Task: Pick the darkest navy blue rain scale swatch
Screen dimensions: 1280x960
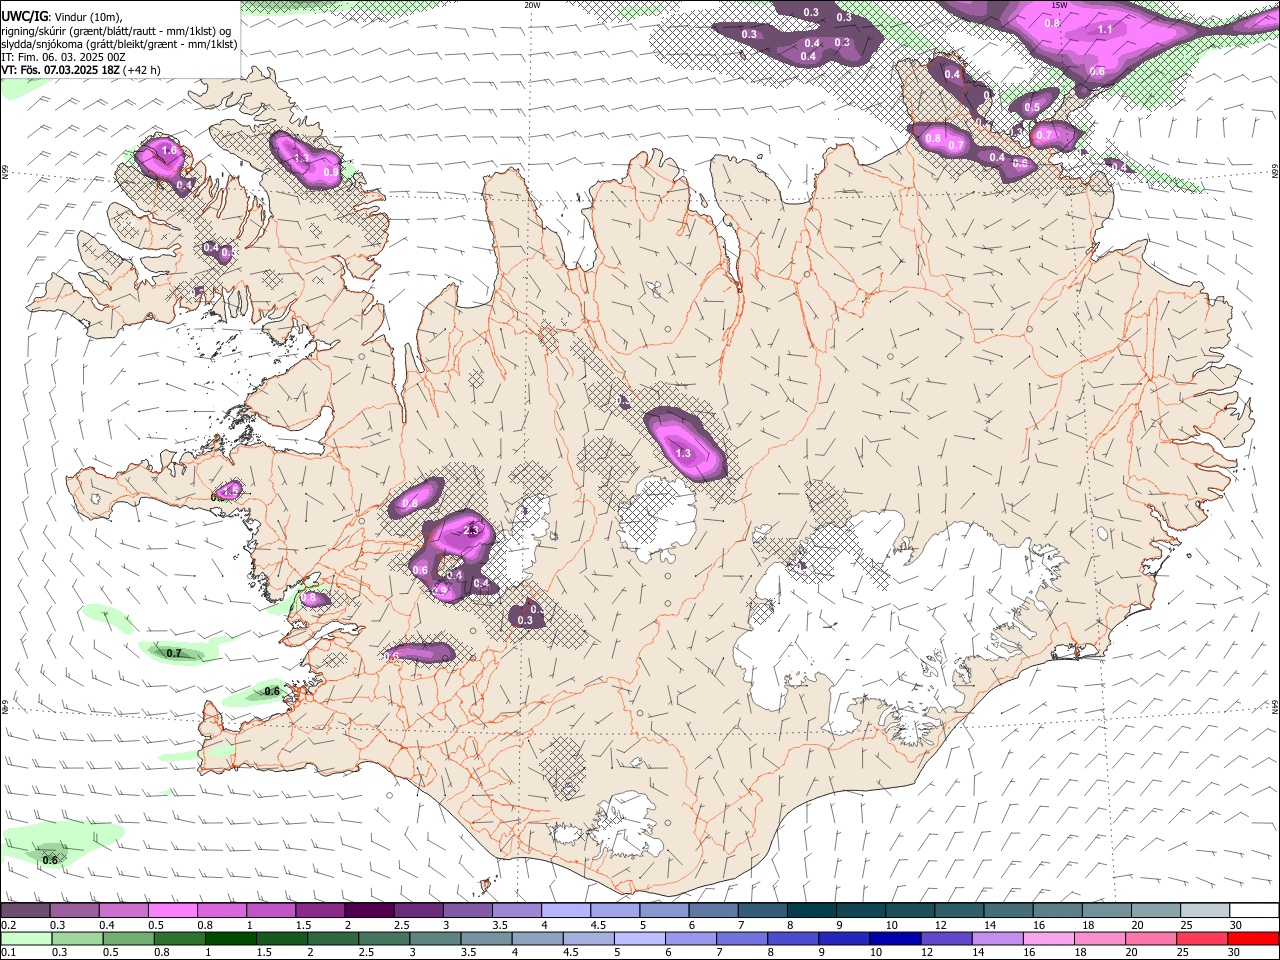Action: click(x=895, y=939)
